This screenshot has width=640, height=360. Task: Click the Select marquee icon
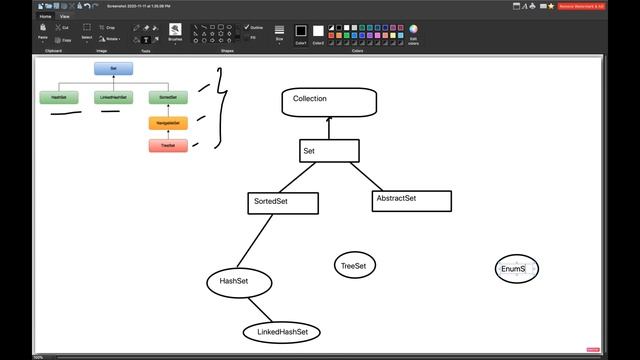coord(87,27)
